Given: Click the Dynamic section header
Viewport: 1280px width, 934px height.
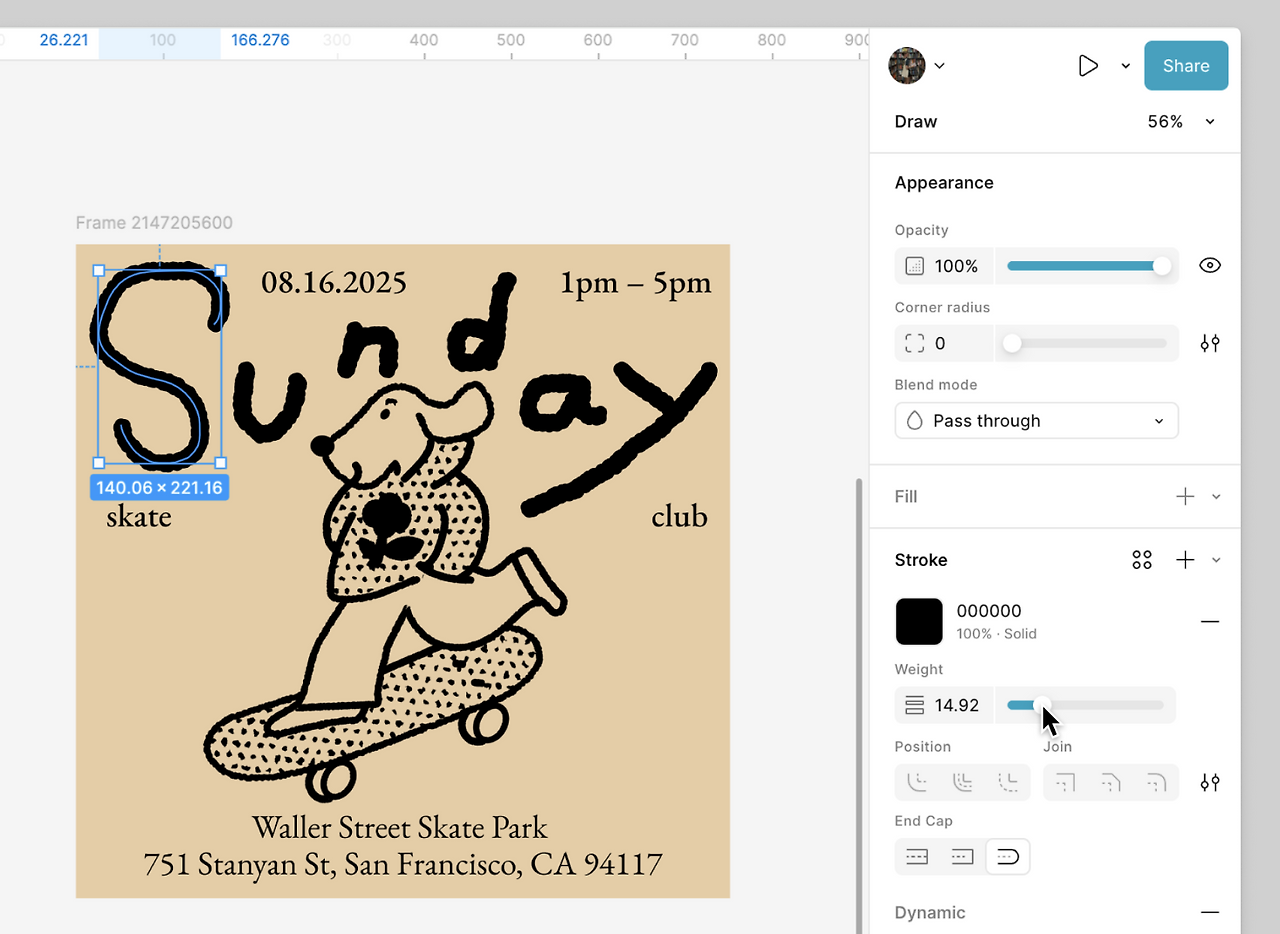Looking at the screenshot, I should (930, 912).
